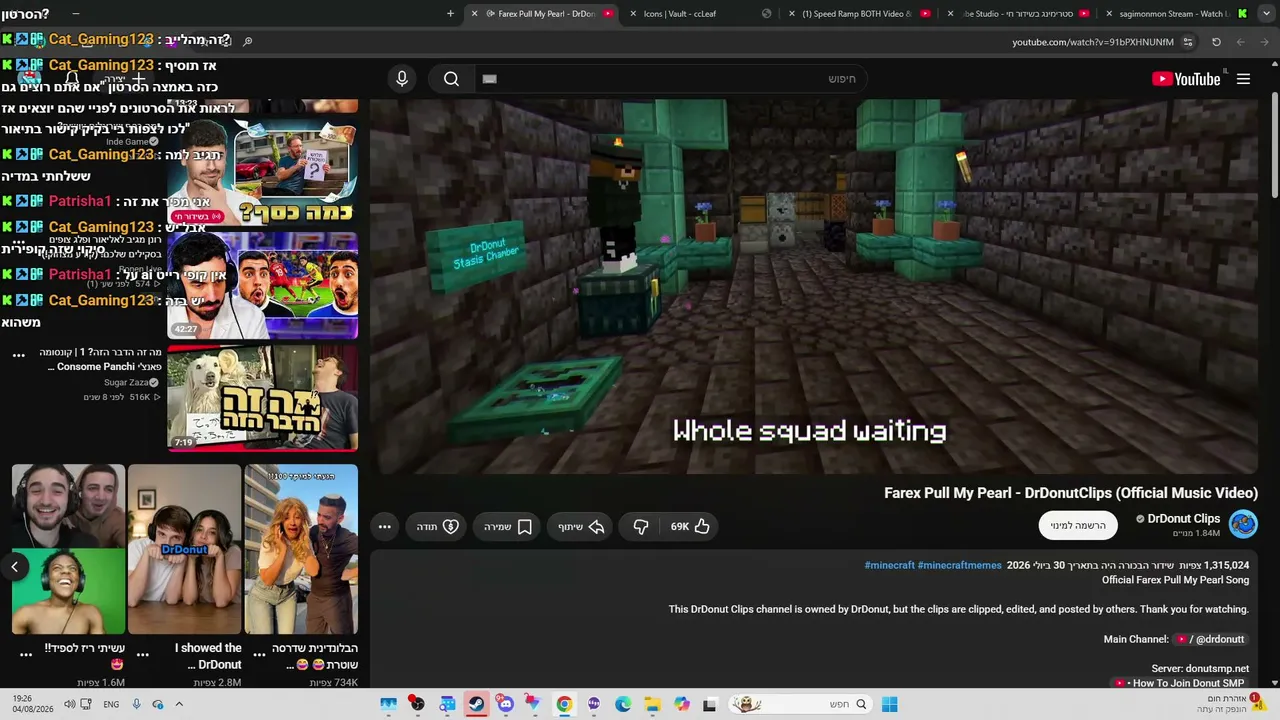Play the 7:19 dog video thumbnail
This screenshot has height=720, width=1280.
(262, 398)
